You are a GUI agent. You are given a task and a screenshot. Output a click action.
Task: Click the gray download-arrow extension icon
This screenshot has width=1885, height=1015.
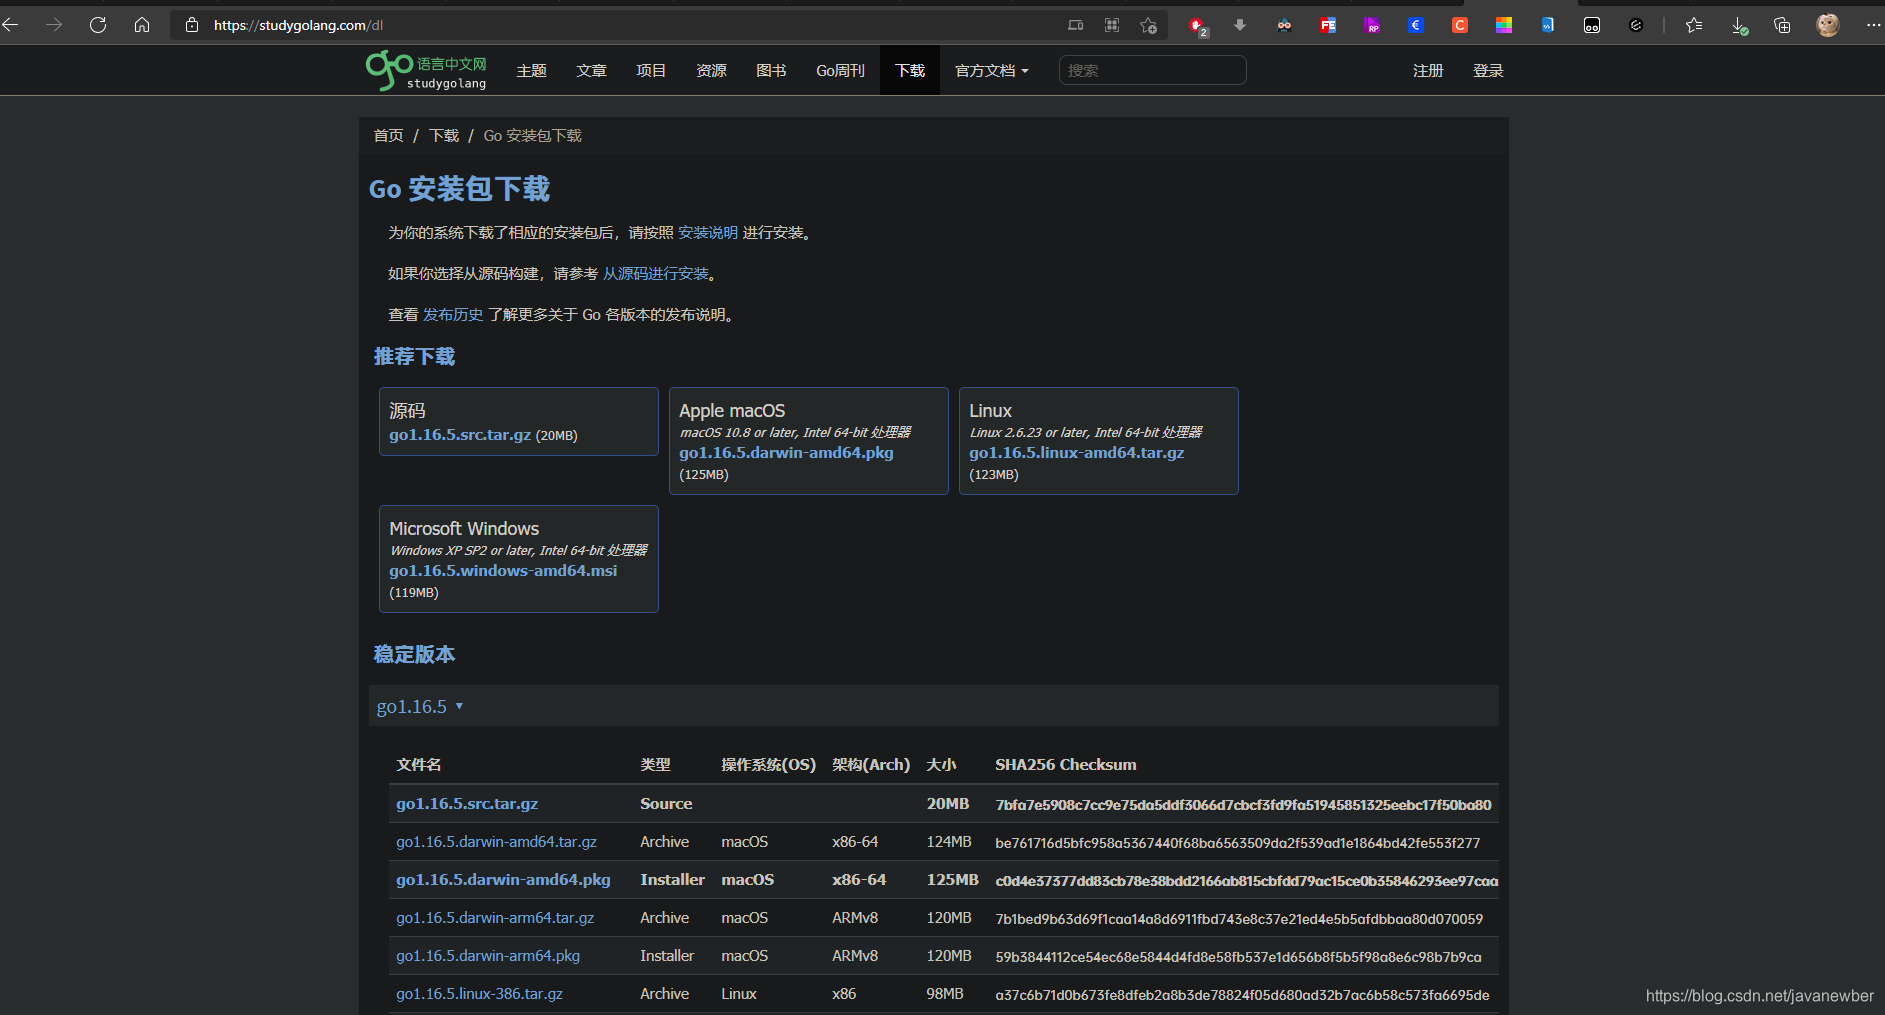[1240, 25]
